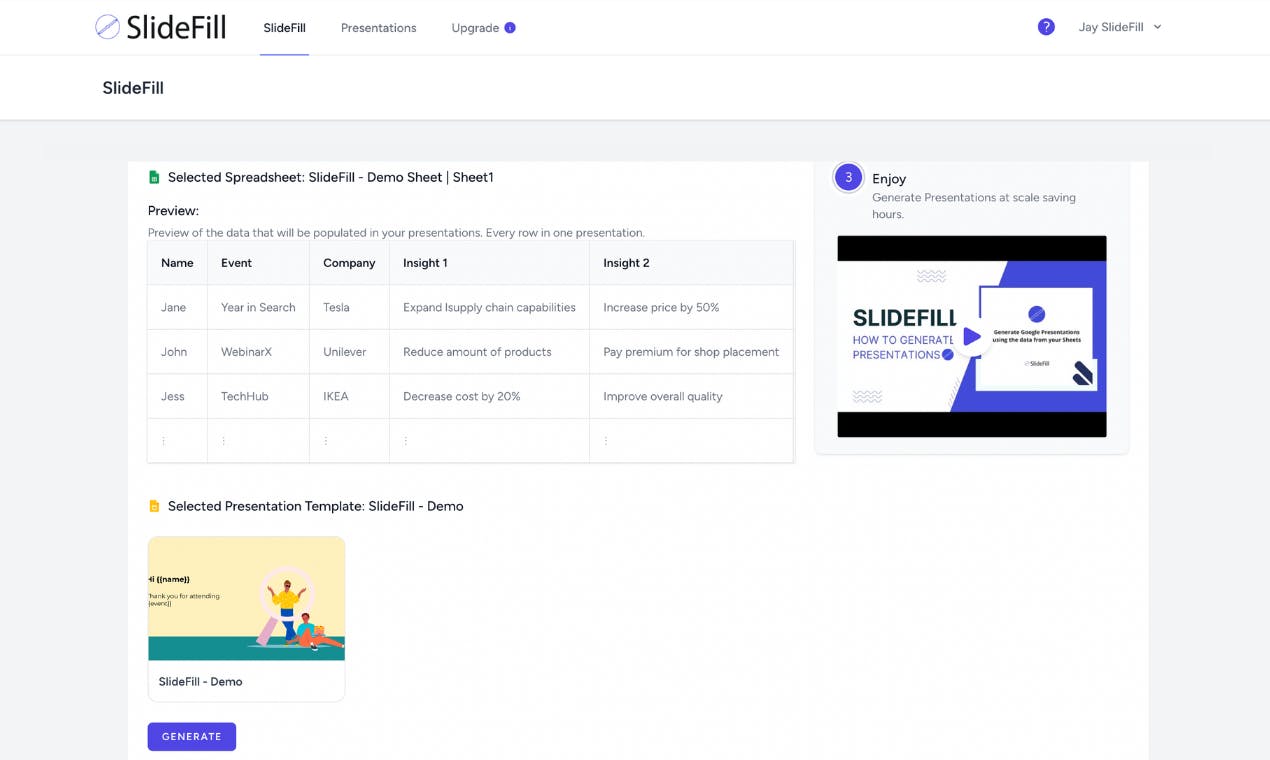Click 'Reduce amount of products' cell

tap(489, 352)
